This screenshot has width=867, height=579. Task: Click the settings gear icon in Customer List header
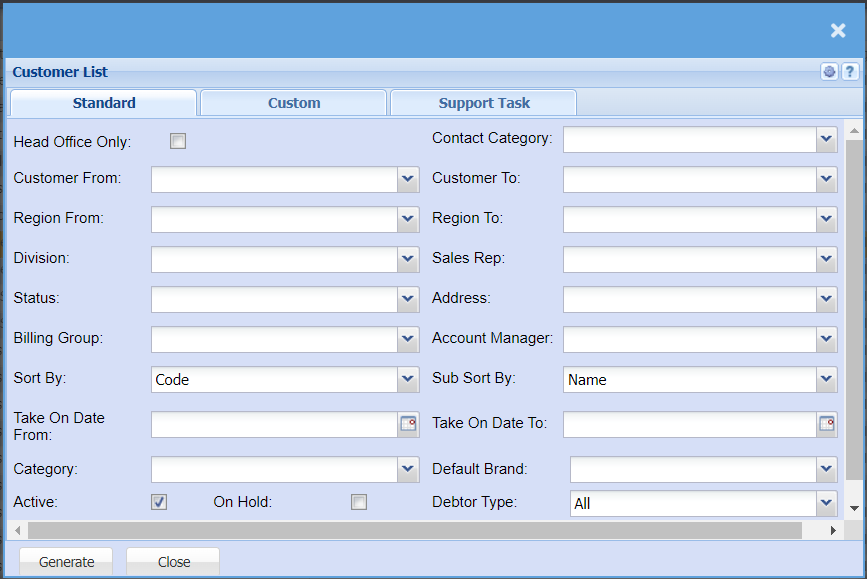(829, 72)
